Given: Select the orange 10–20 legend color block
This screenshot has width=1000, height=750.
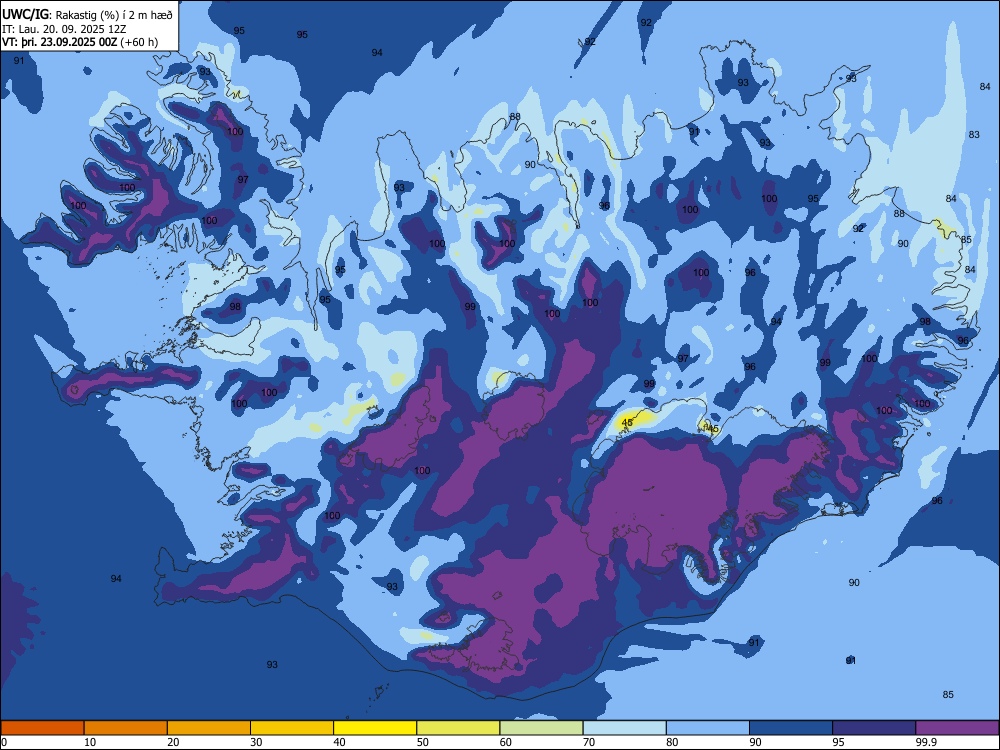Looking at the screenshot, I should 126,728.
